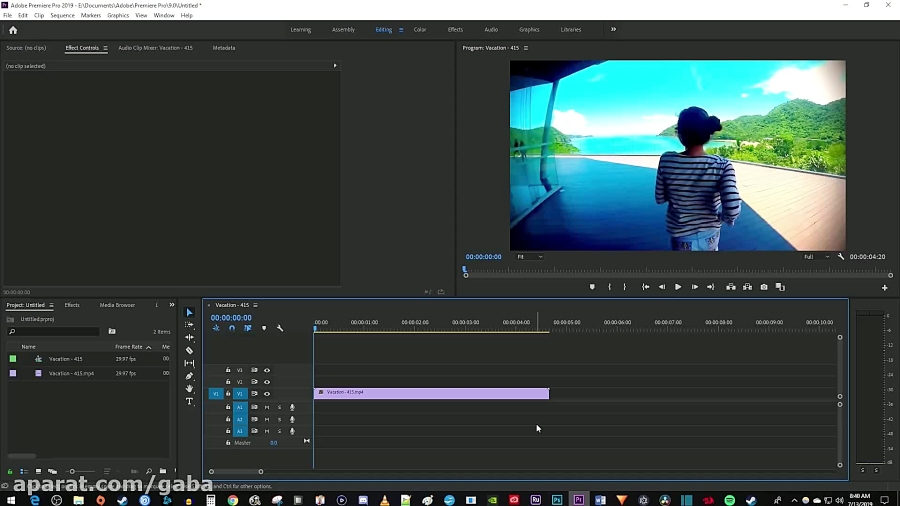Select the Ripple Edit tool
Image resolution: width=900 pixels, height=506 pixels.
tap(189, 337)
